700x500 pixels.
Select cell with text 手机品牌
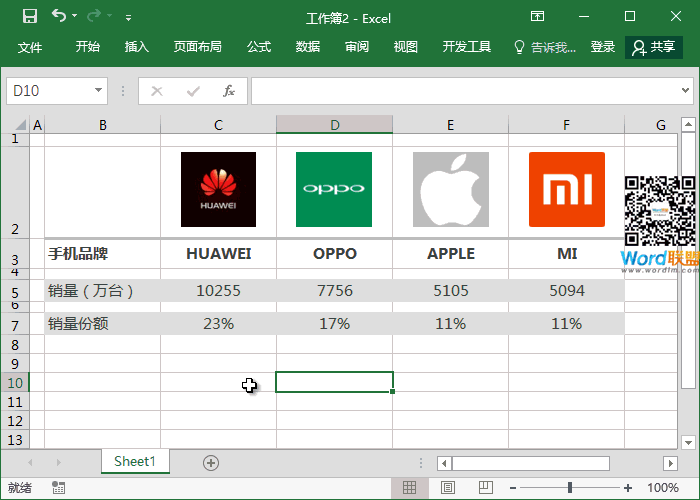(102, 254)
